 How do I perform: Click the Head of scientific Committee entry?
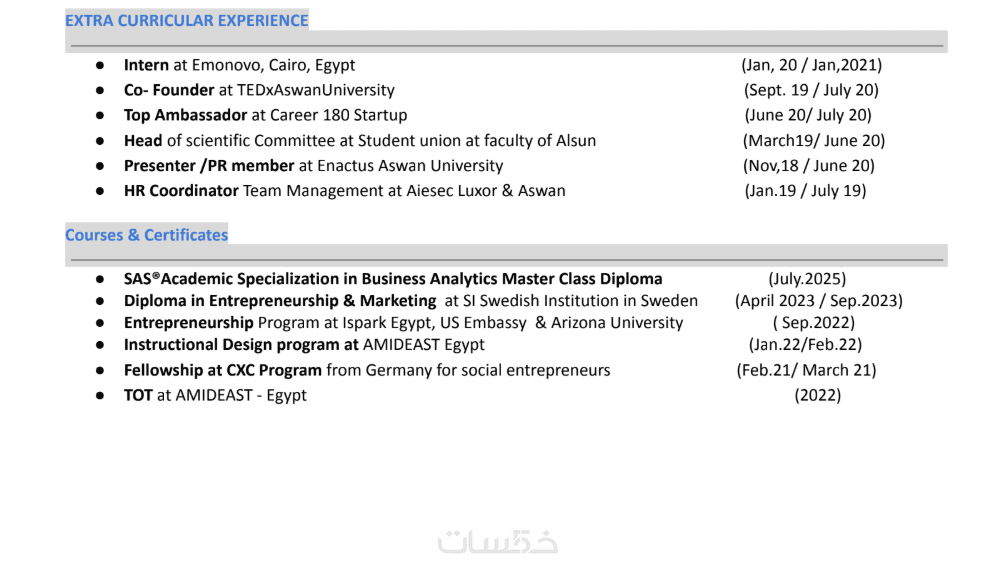click(359, 140)
